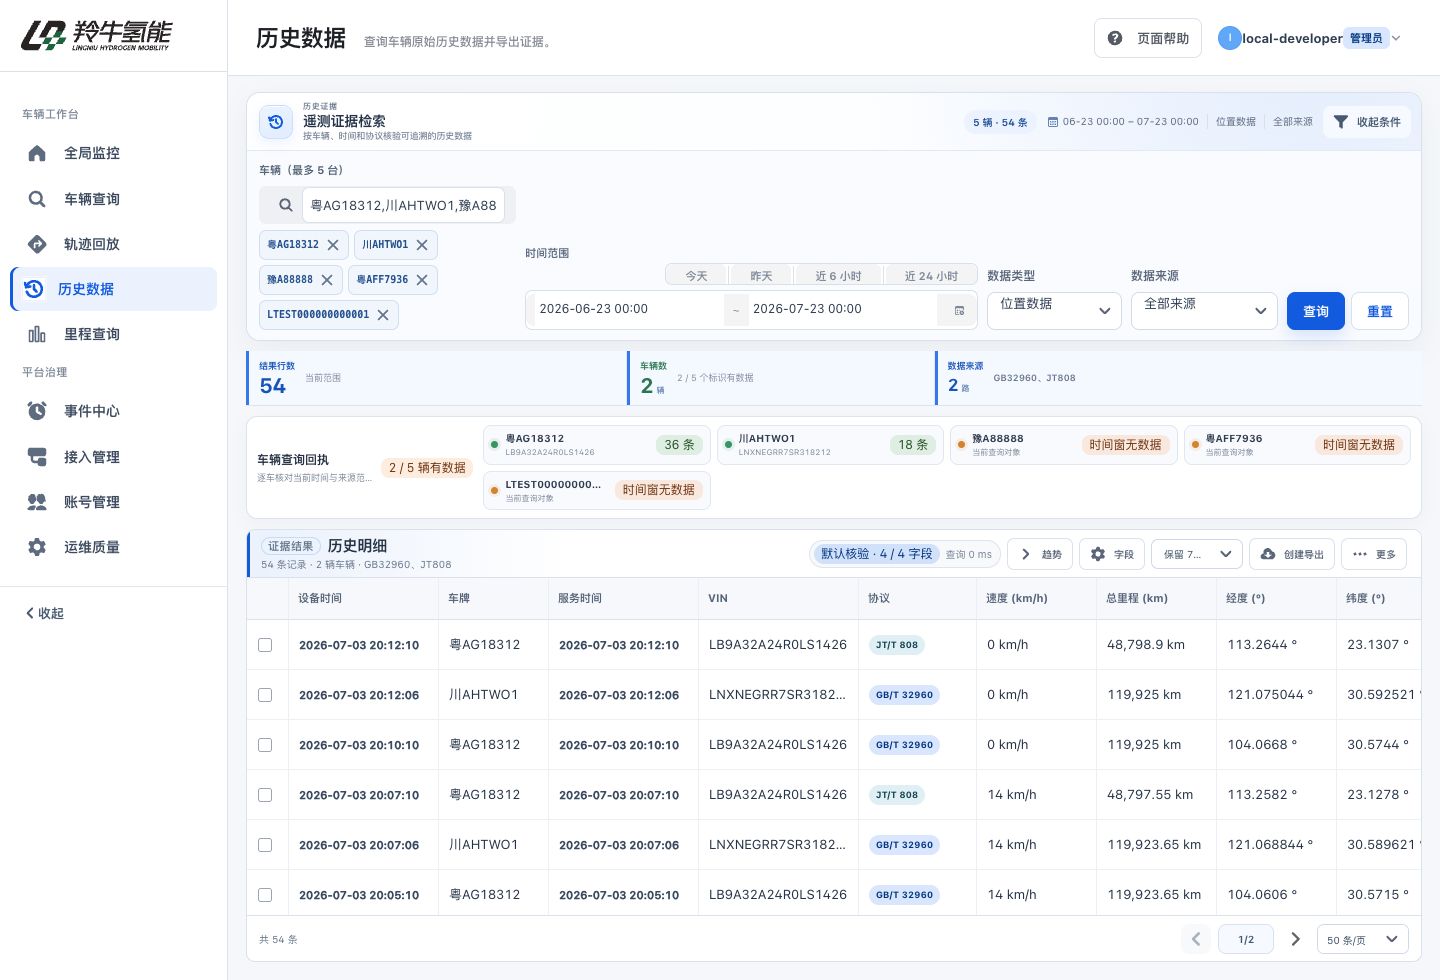Open the 50 条/页 page size dropdown
This screenshot has height=980, width=1440.
pos(1363,939)
